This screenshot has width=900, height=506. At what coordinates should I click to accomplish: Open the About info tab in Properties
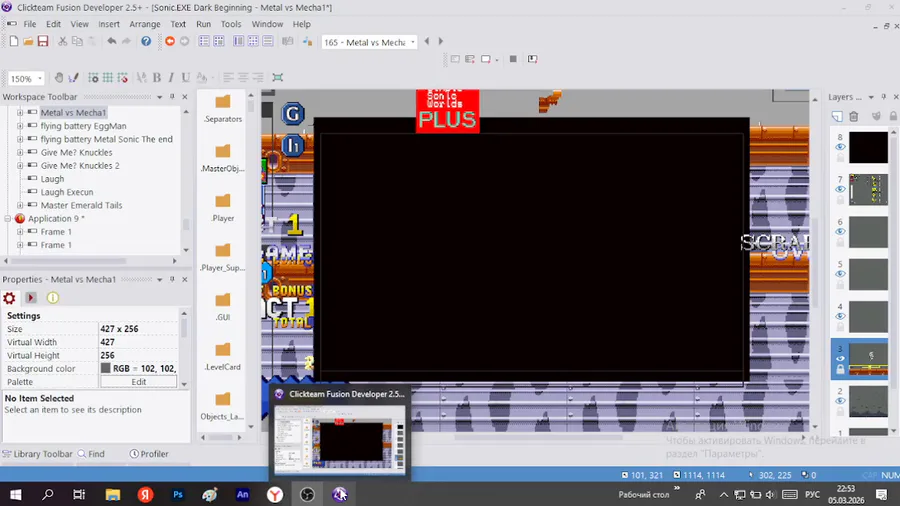click(53, 298)
